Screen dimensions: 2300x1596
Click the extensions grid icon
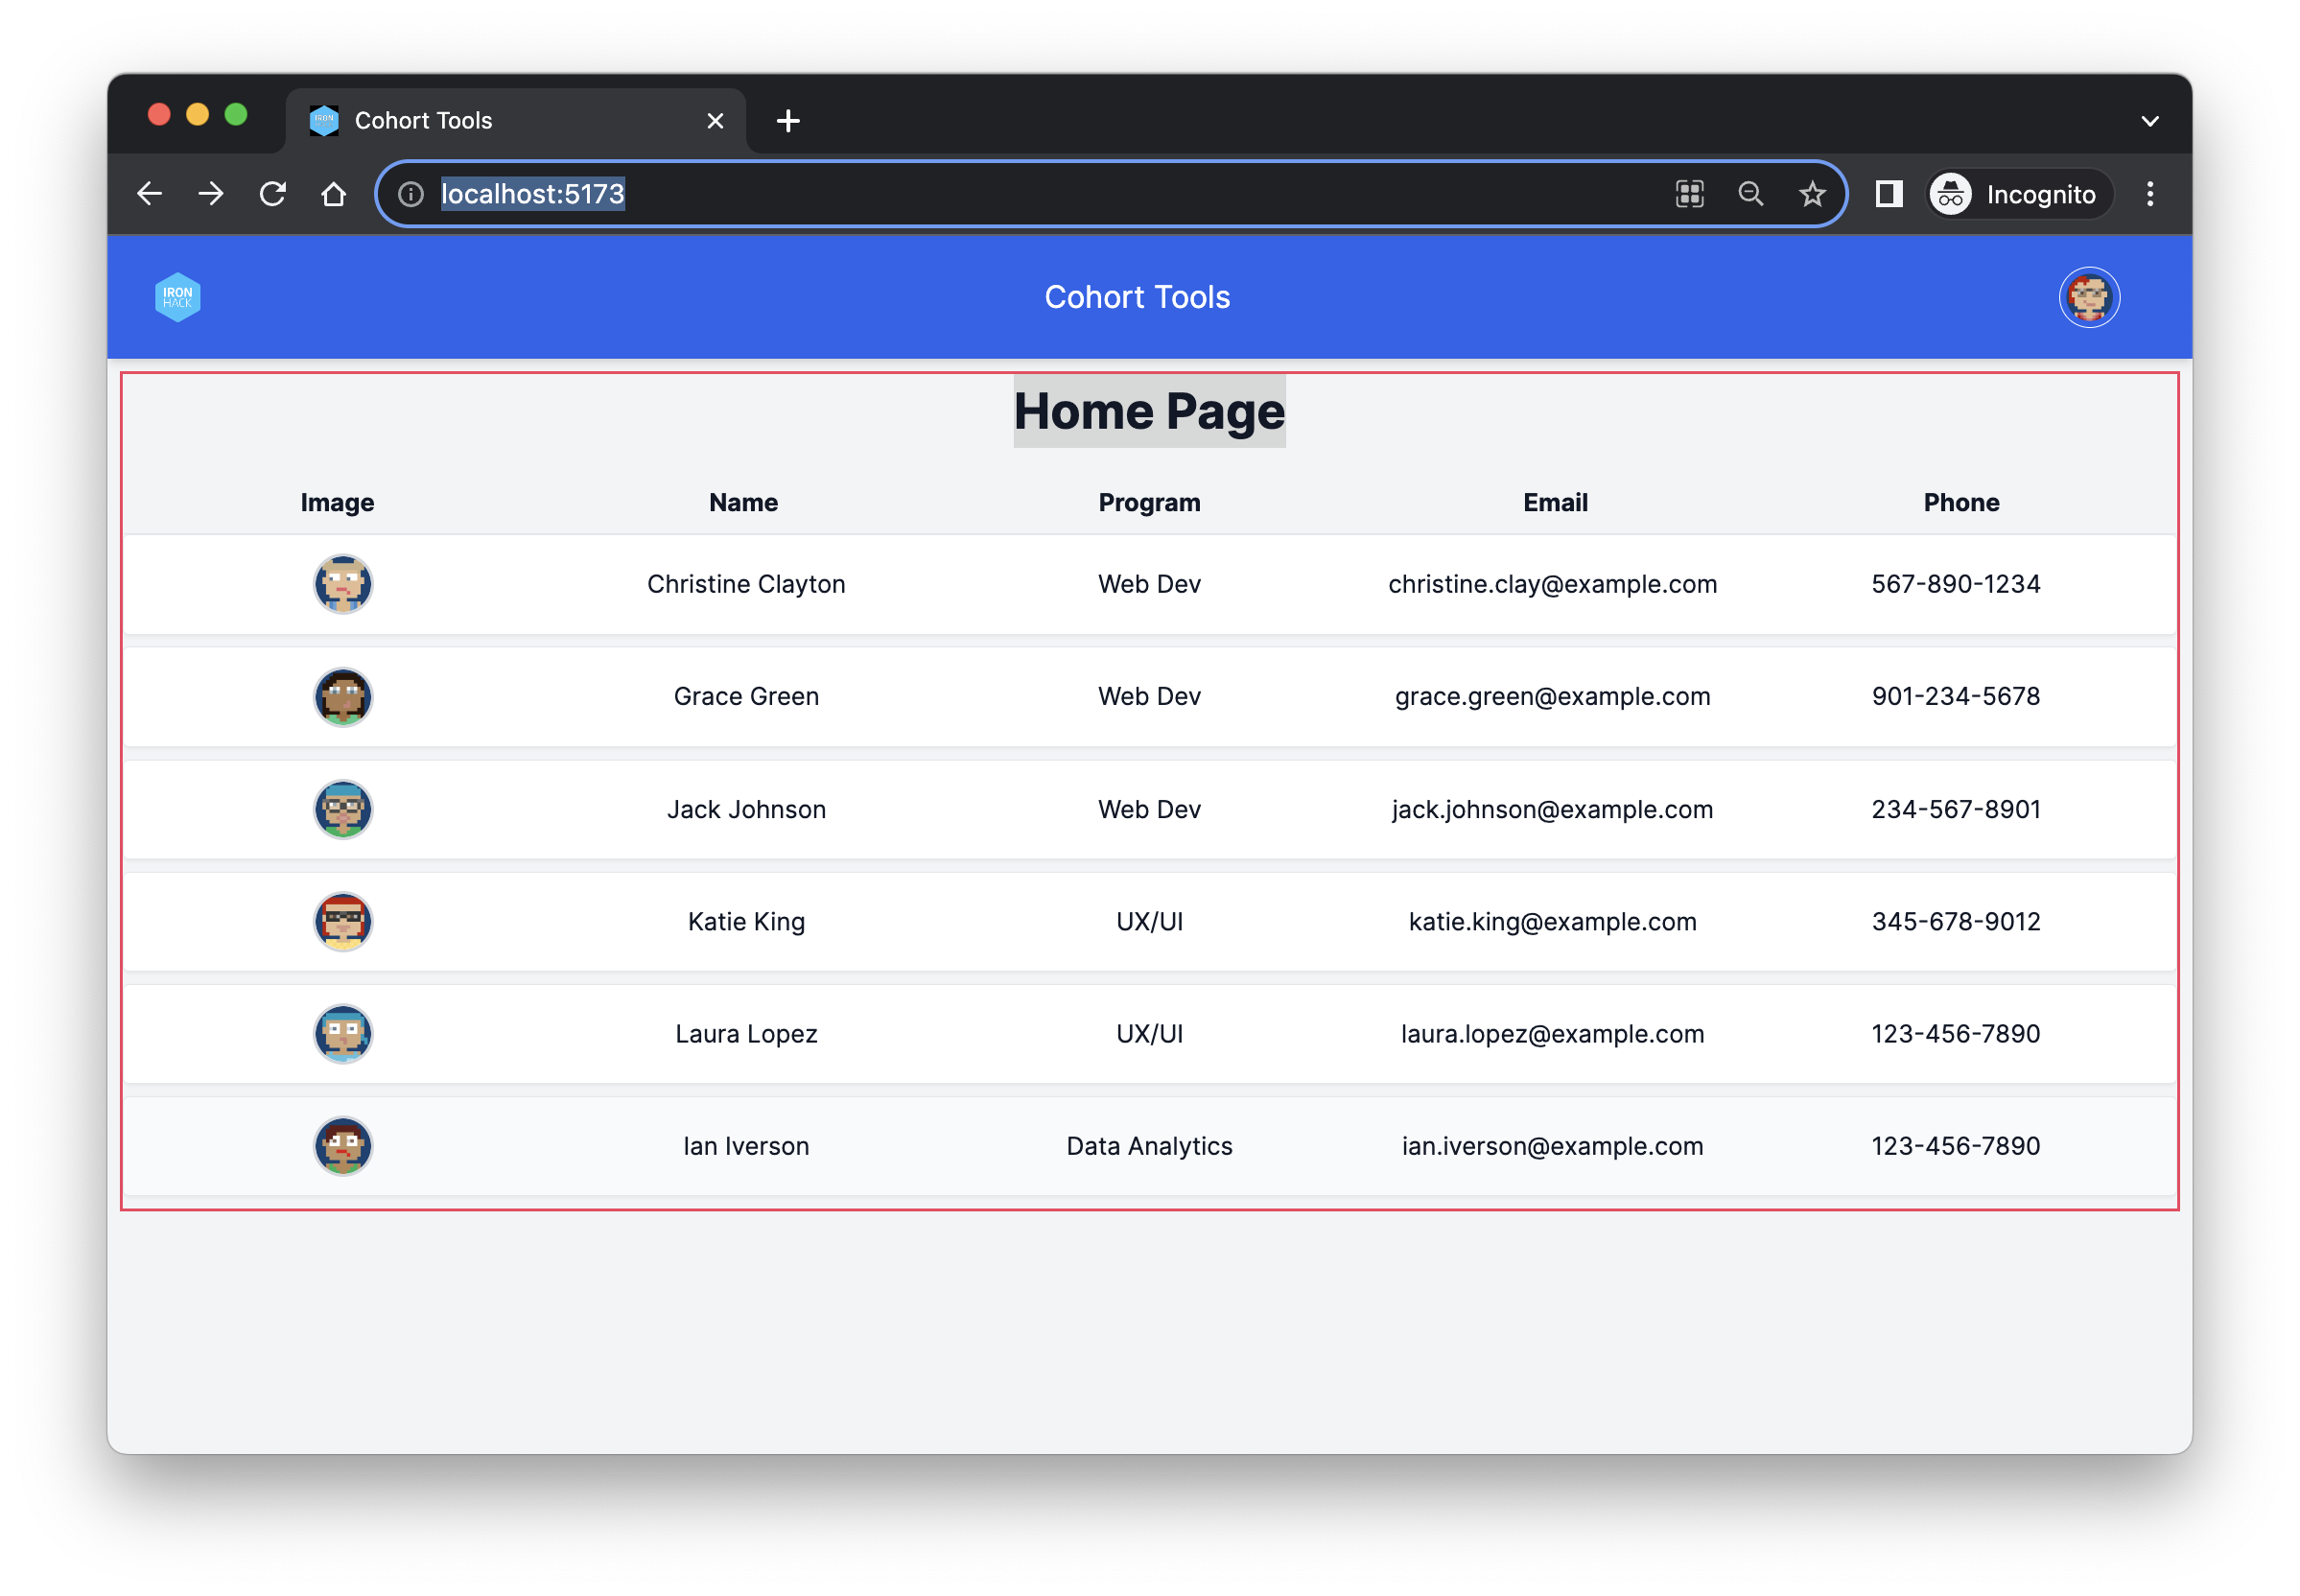pyautogui.click(x=1690, y=194)
